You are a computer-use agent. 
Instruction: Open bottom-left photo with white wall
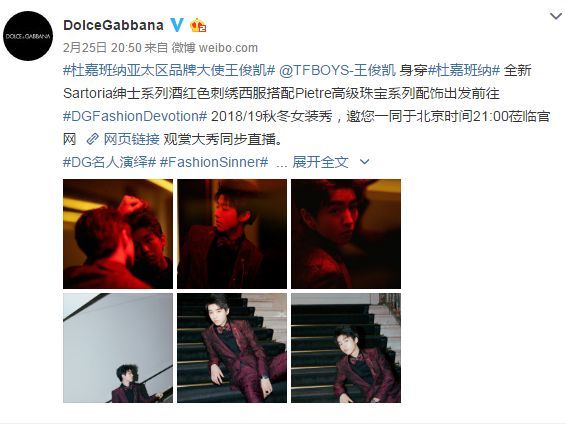point(118,348)
